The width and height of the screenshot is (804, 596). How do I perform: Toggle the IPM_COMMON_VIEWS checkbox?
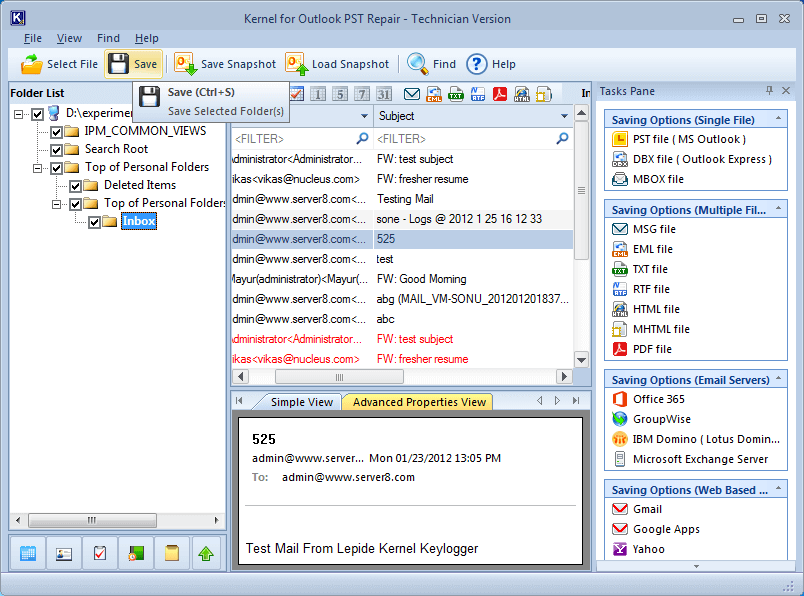click(x=56, y=132)
